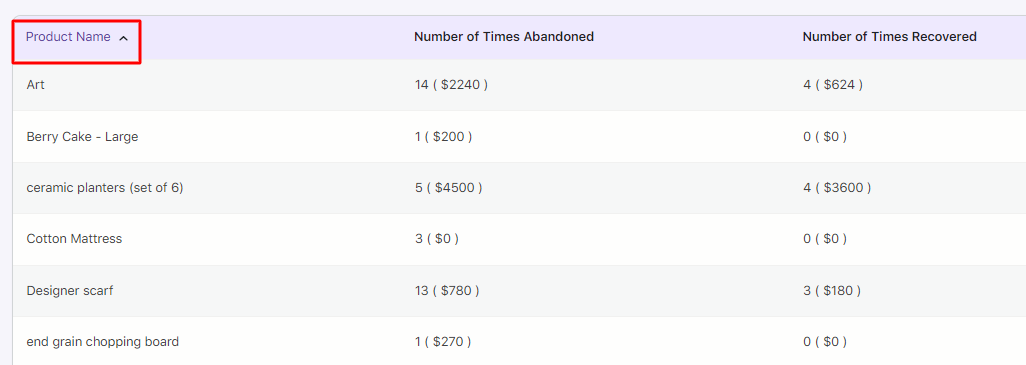The width and height of the screenshot is (1026, 365).
Task: Click Art abandoned value 14 ( $2240 )
Action: tap(451, 85)
